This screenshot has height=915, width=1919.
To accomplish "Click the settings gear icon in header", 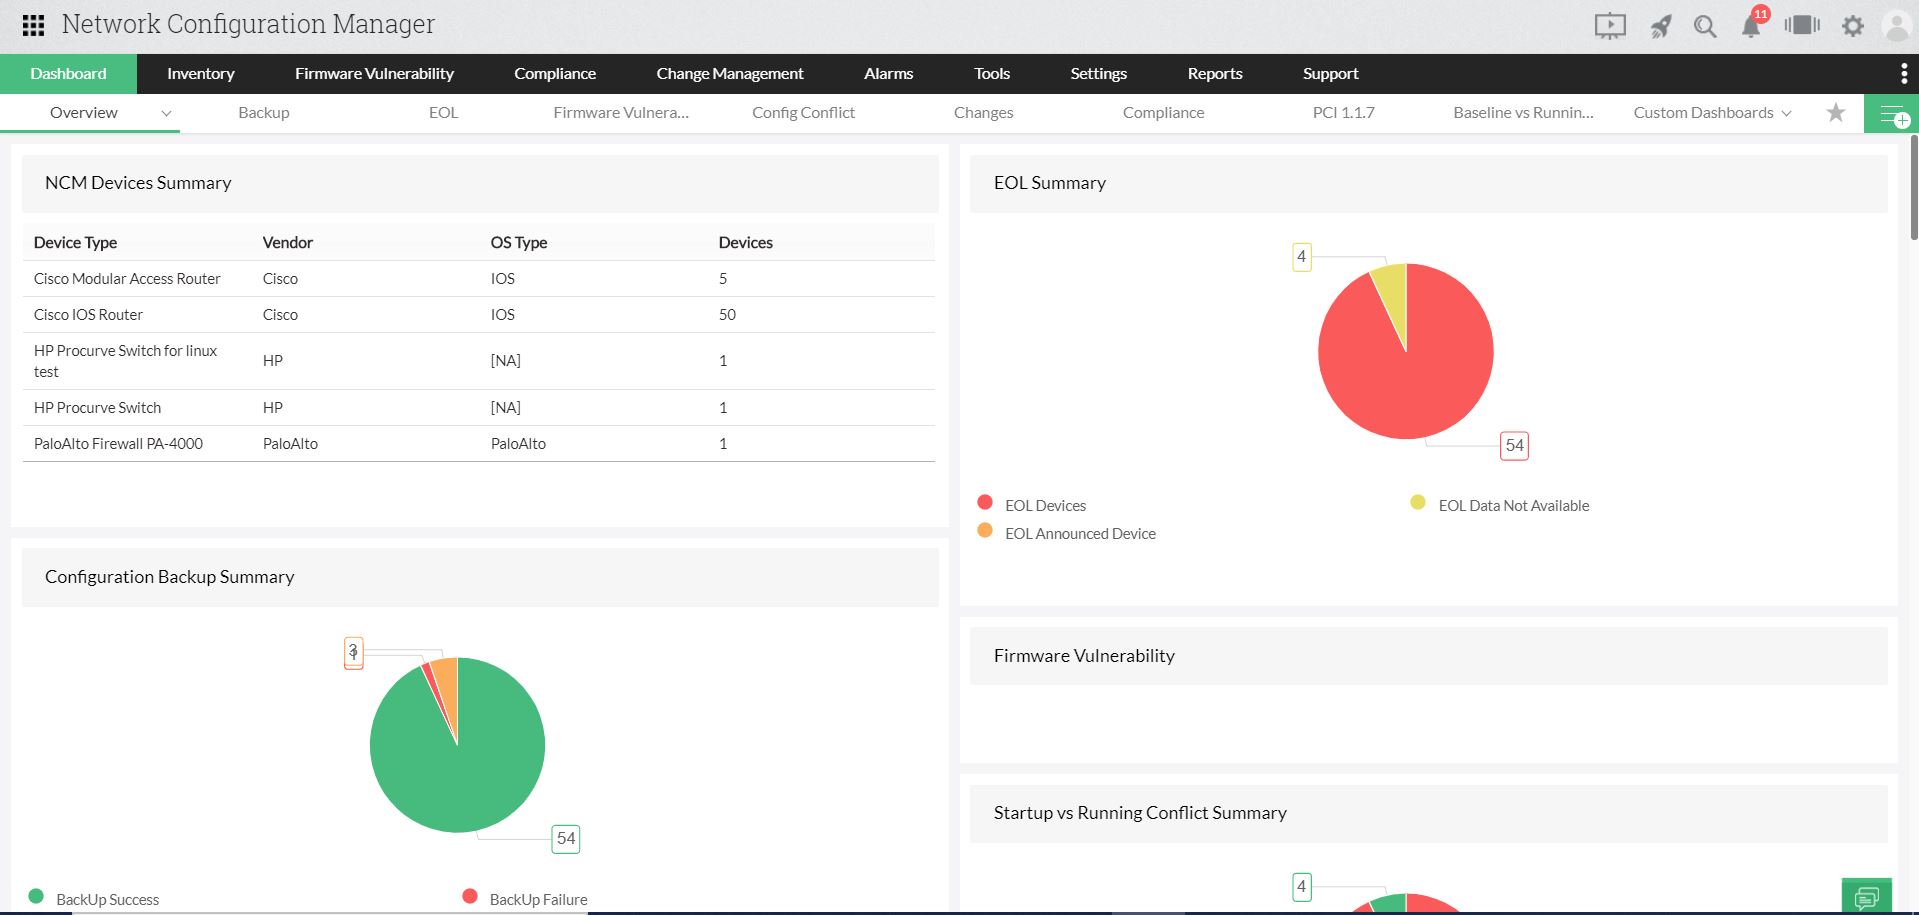I will tap(1853, 26).
